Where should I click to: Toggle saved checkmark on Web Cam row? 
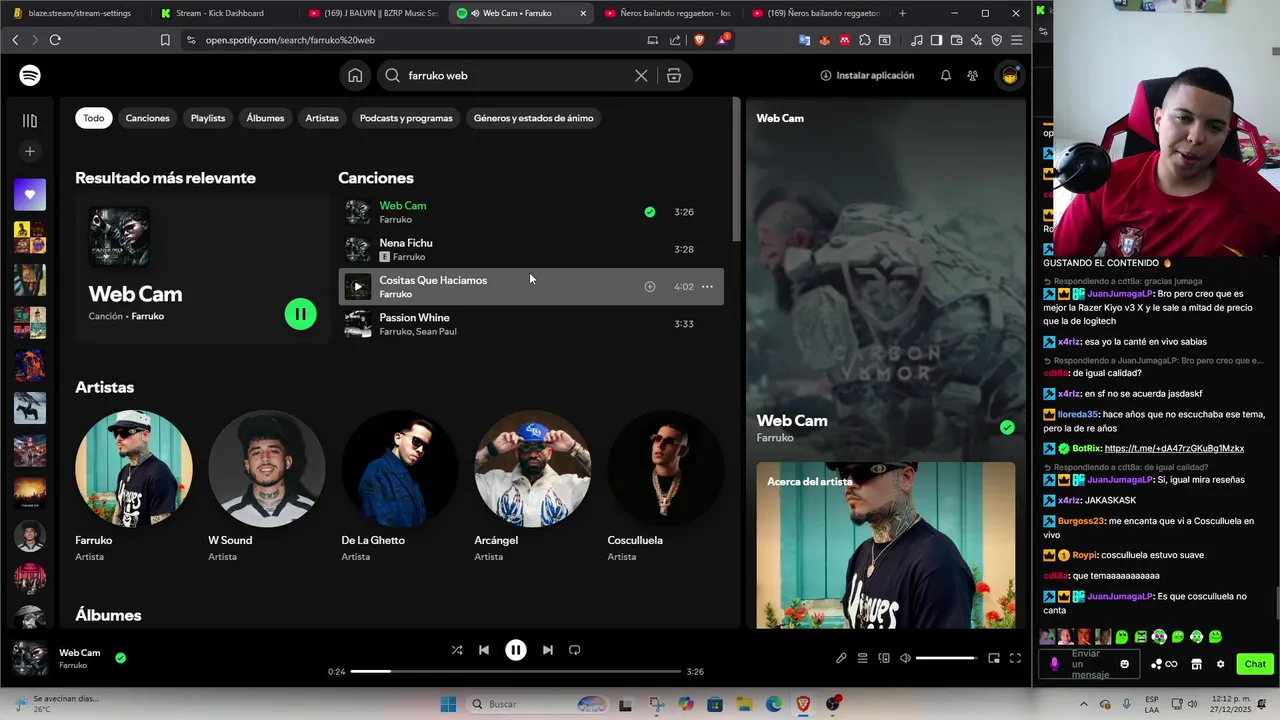coord(650,212)
